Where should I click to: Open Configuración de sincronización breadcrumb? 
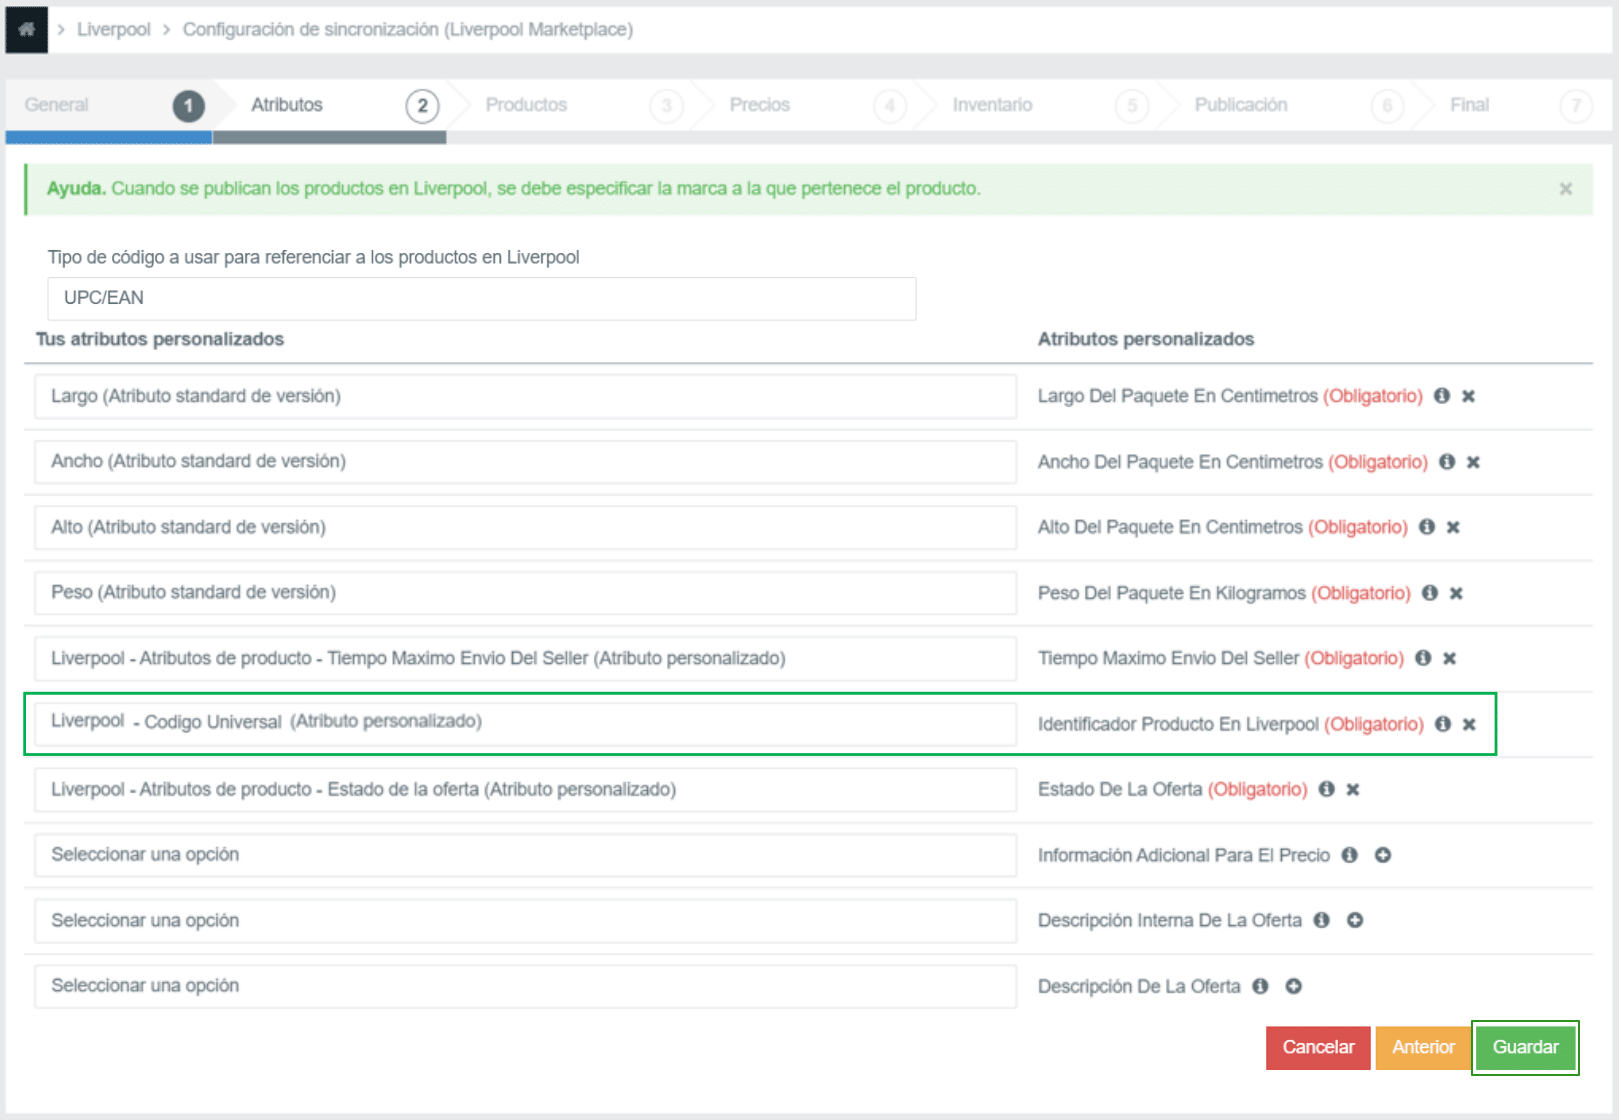[407, 29]
